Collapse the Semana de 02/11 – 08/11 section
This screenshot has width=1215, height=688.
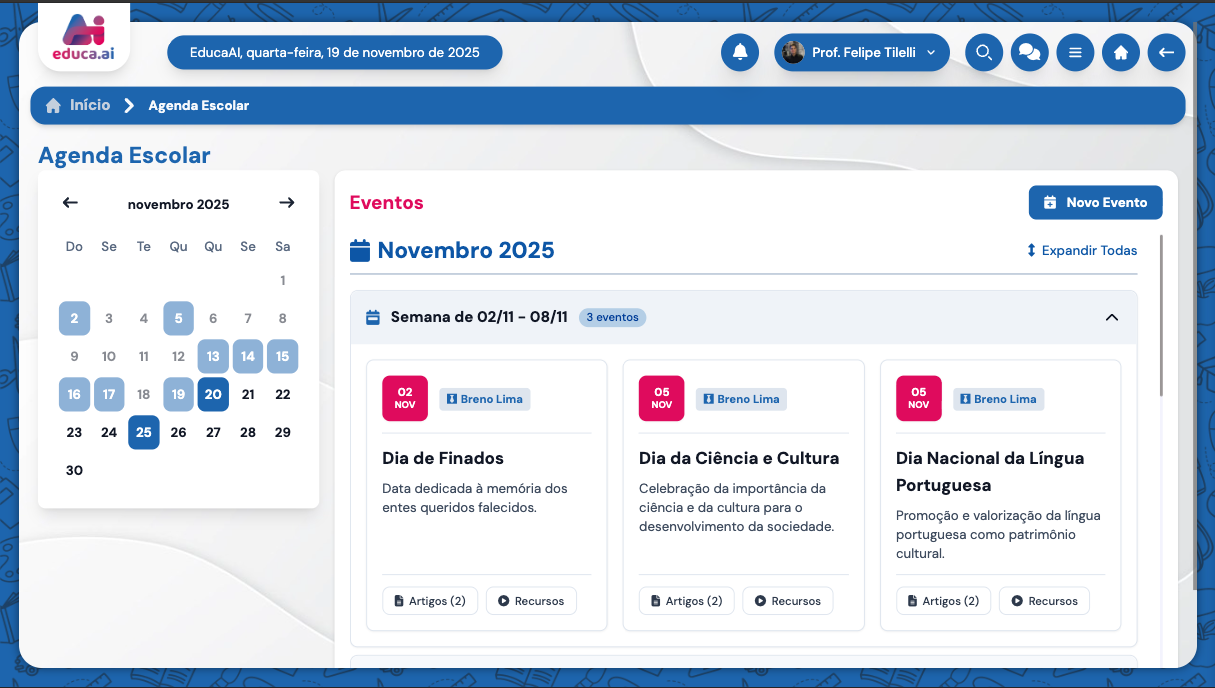tap(1112, 316)
